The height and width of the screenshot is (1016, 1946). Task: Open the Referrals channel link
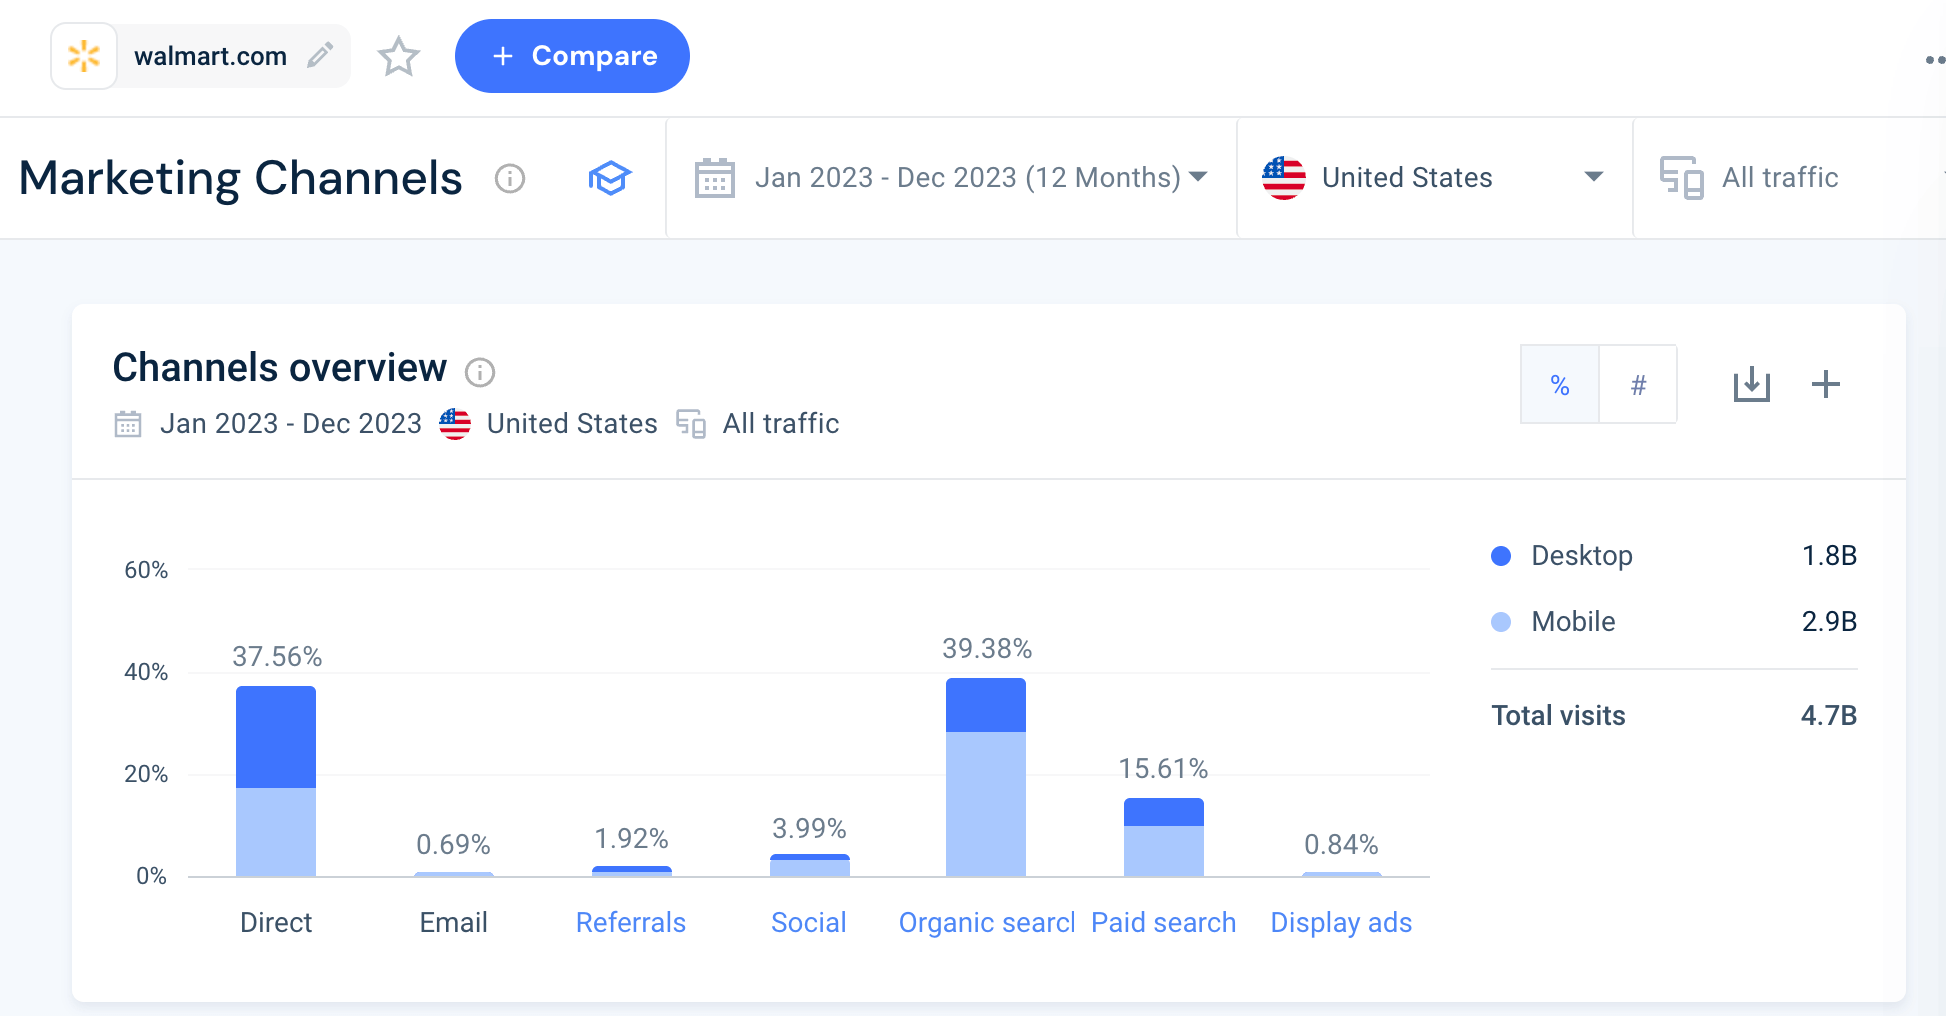tap(631, 922)
